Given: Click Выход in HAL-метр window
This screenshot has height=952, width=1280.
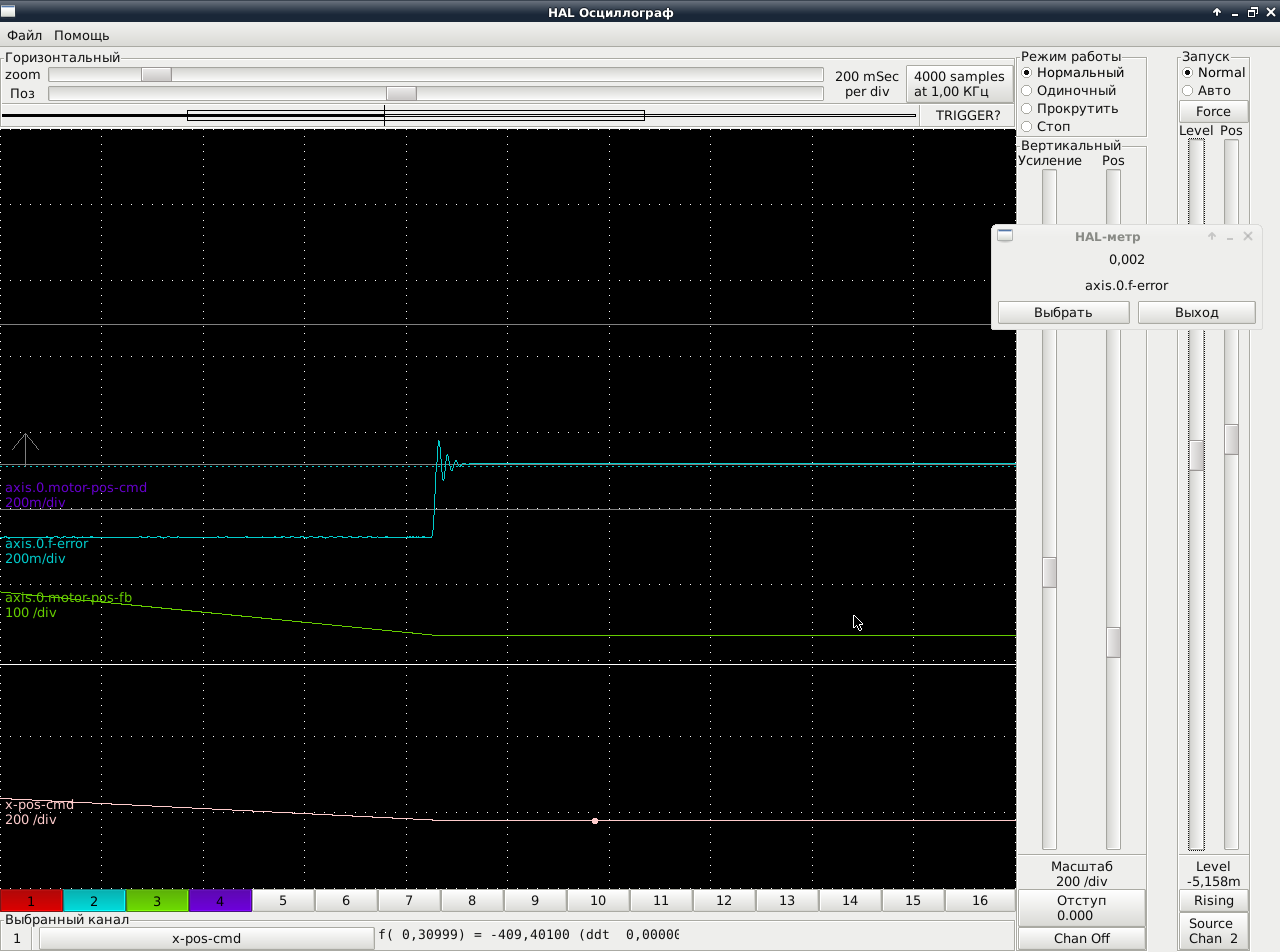Looking at the screenshot, I should (x=1197, y=312).
